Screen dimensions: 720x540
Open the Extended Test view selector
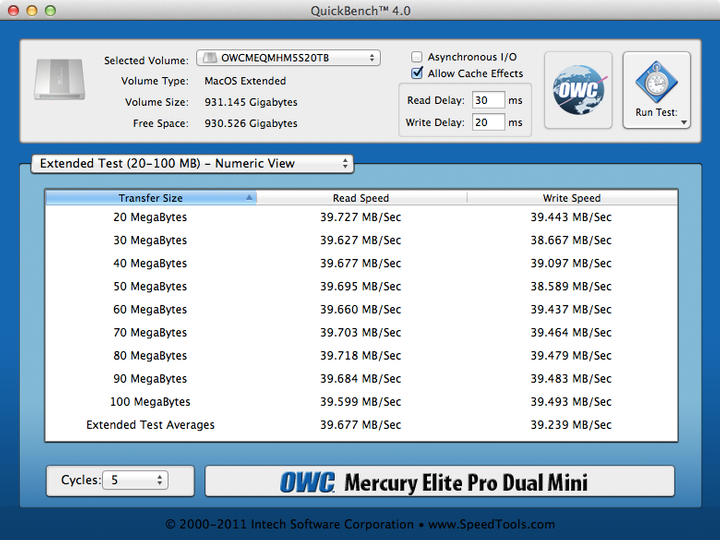[x=192, y=163]
